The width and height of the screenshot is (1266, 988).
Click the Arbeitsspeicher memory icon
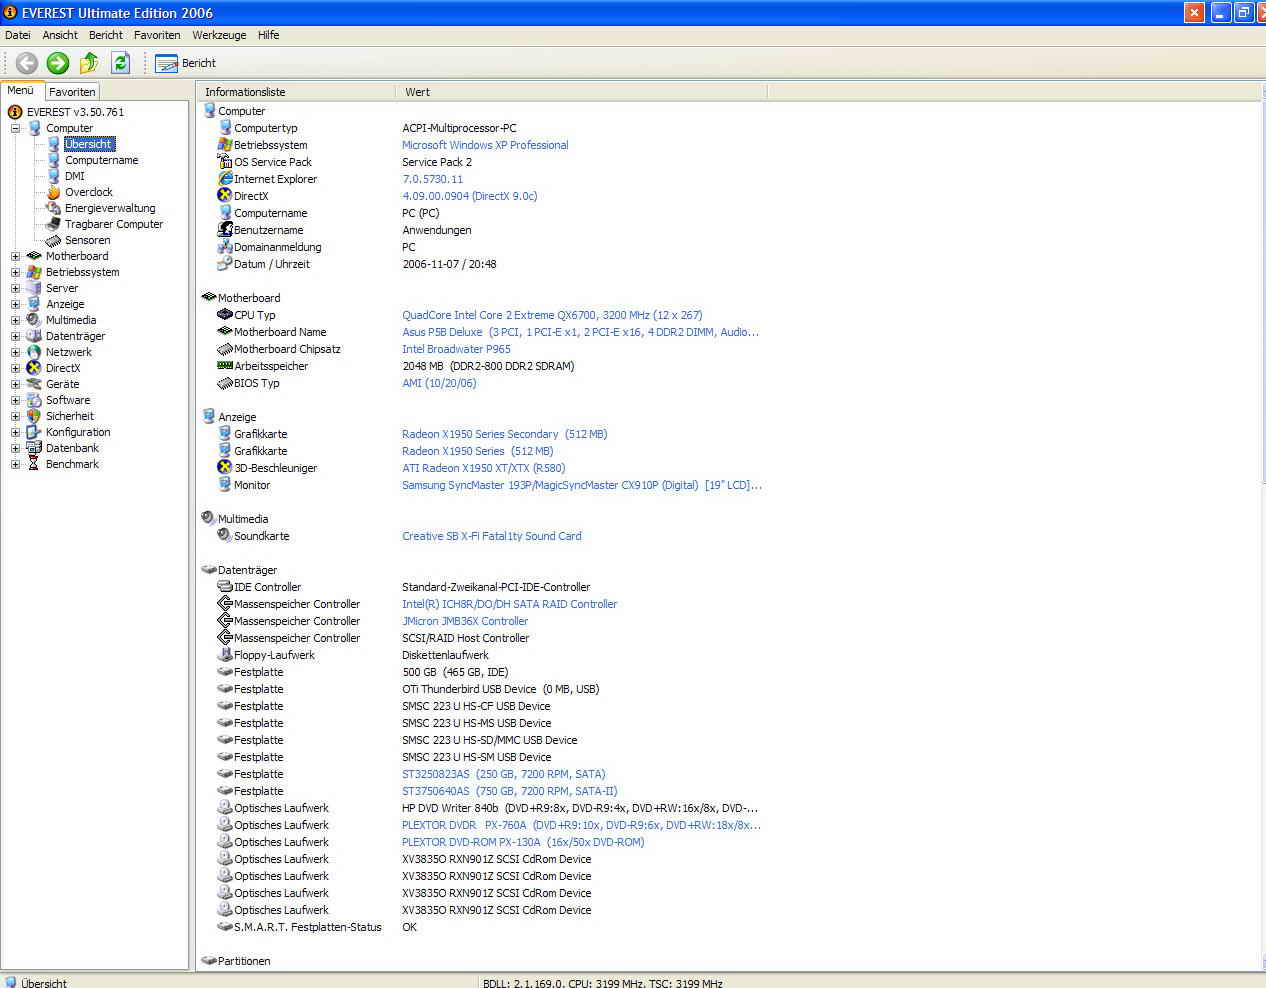[225, 366]
